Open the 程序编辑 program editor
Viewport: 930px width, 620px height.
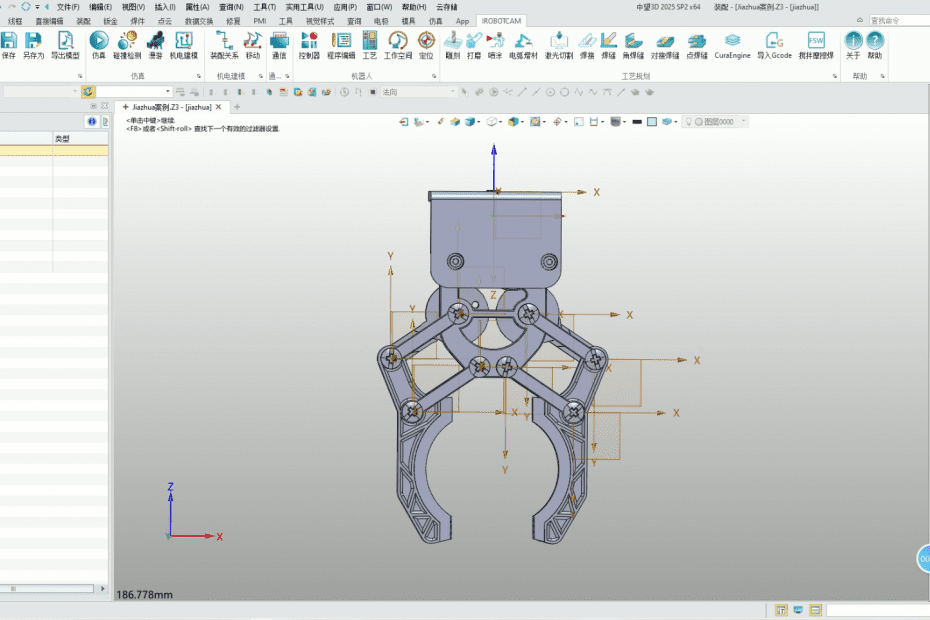(x=341, y=42)
